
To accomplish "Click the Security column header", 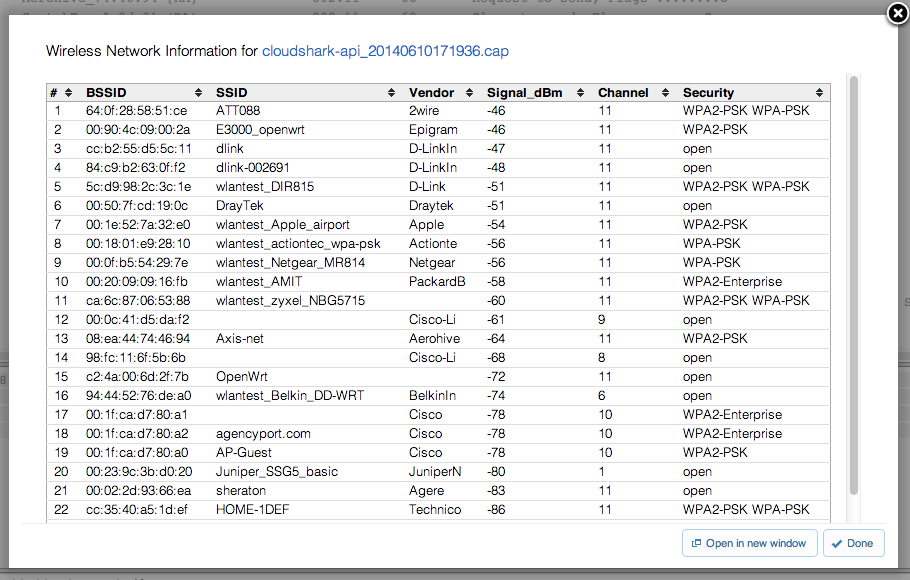I will [708, 93].
